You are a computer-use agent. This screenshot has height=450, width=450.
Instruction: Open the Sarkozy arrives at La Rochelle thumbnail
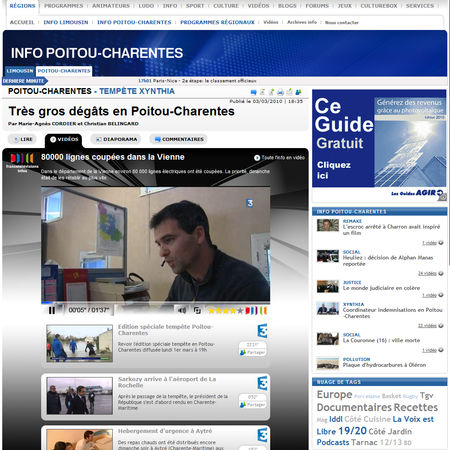click(x=80, y=396)
